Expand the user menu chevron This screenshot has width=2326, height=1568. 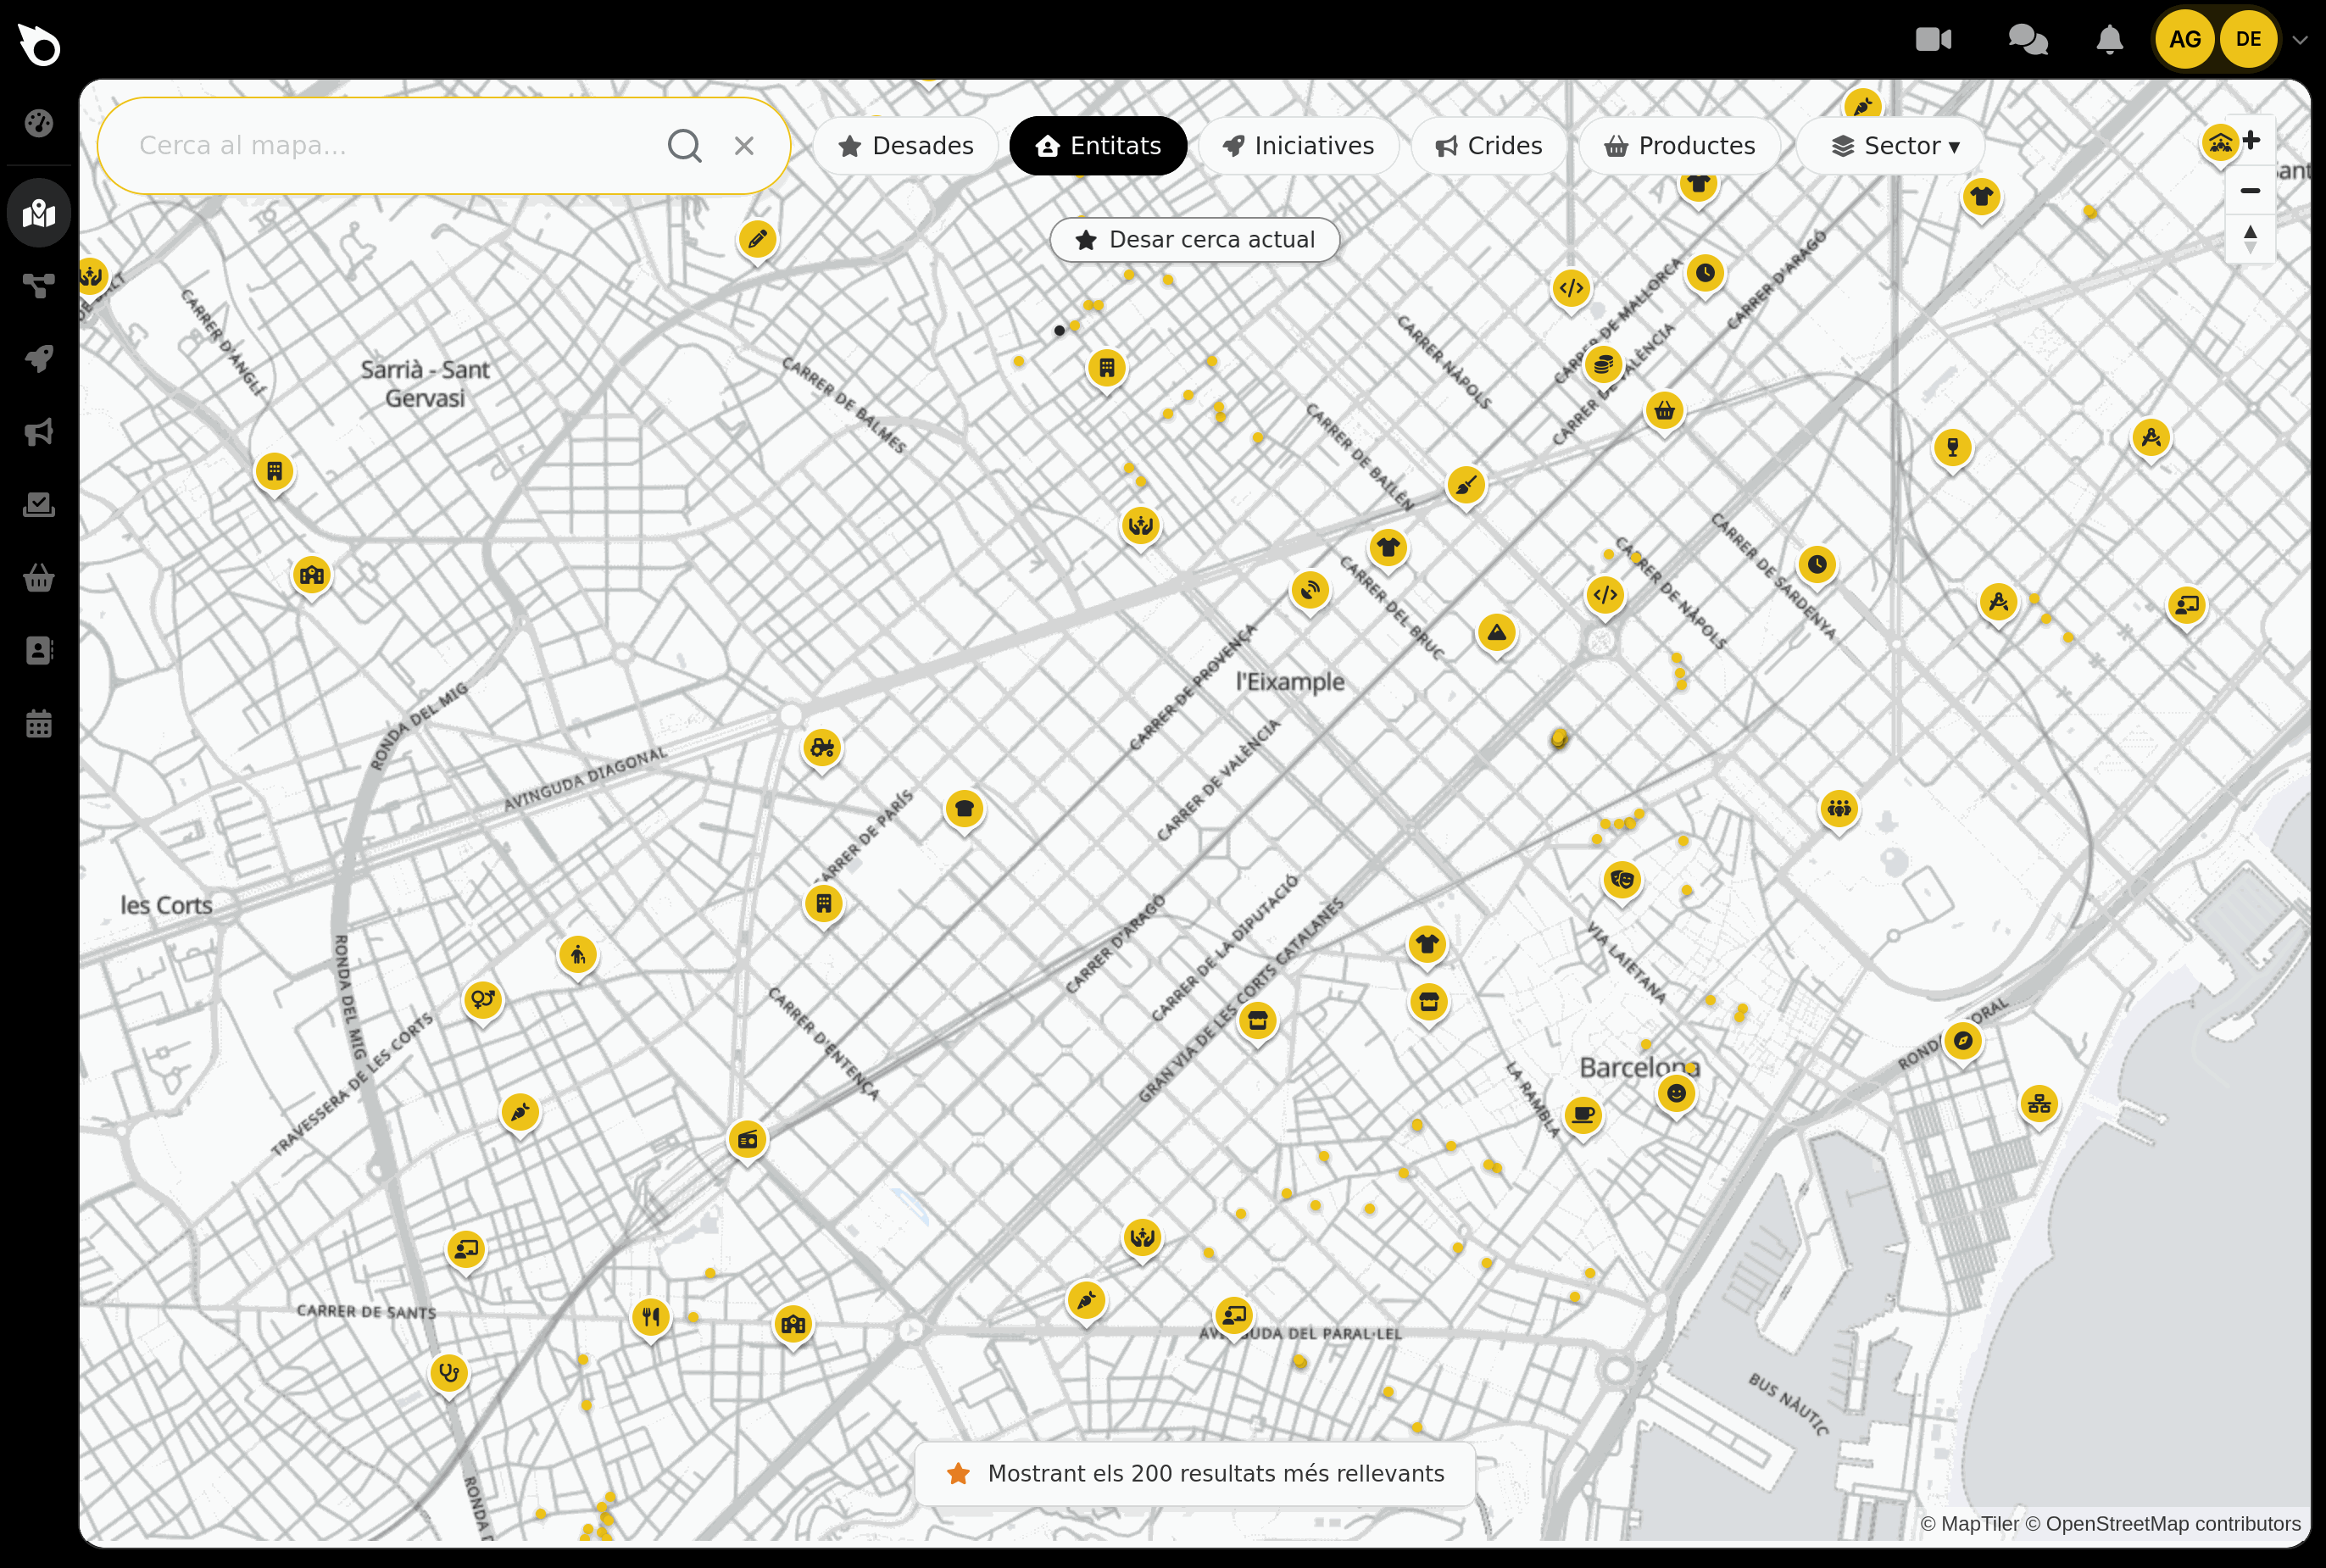pos(2300,40)
